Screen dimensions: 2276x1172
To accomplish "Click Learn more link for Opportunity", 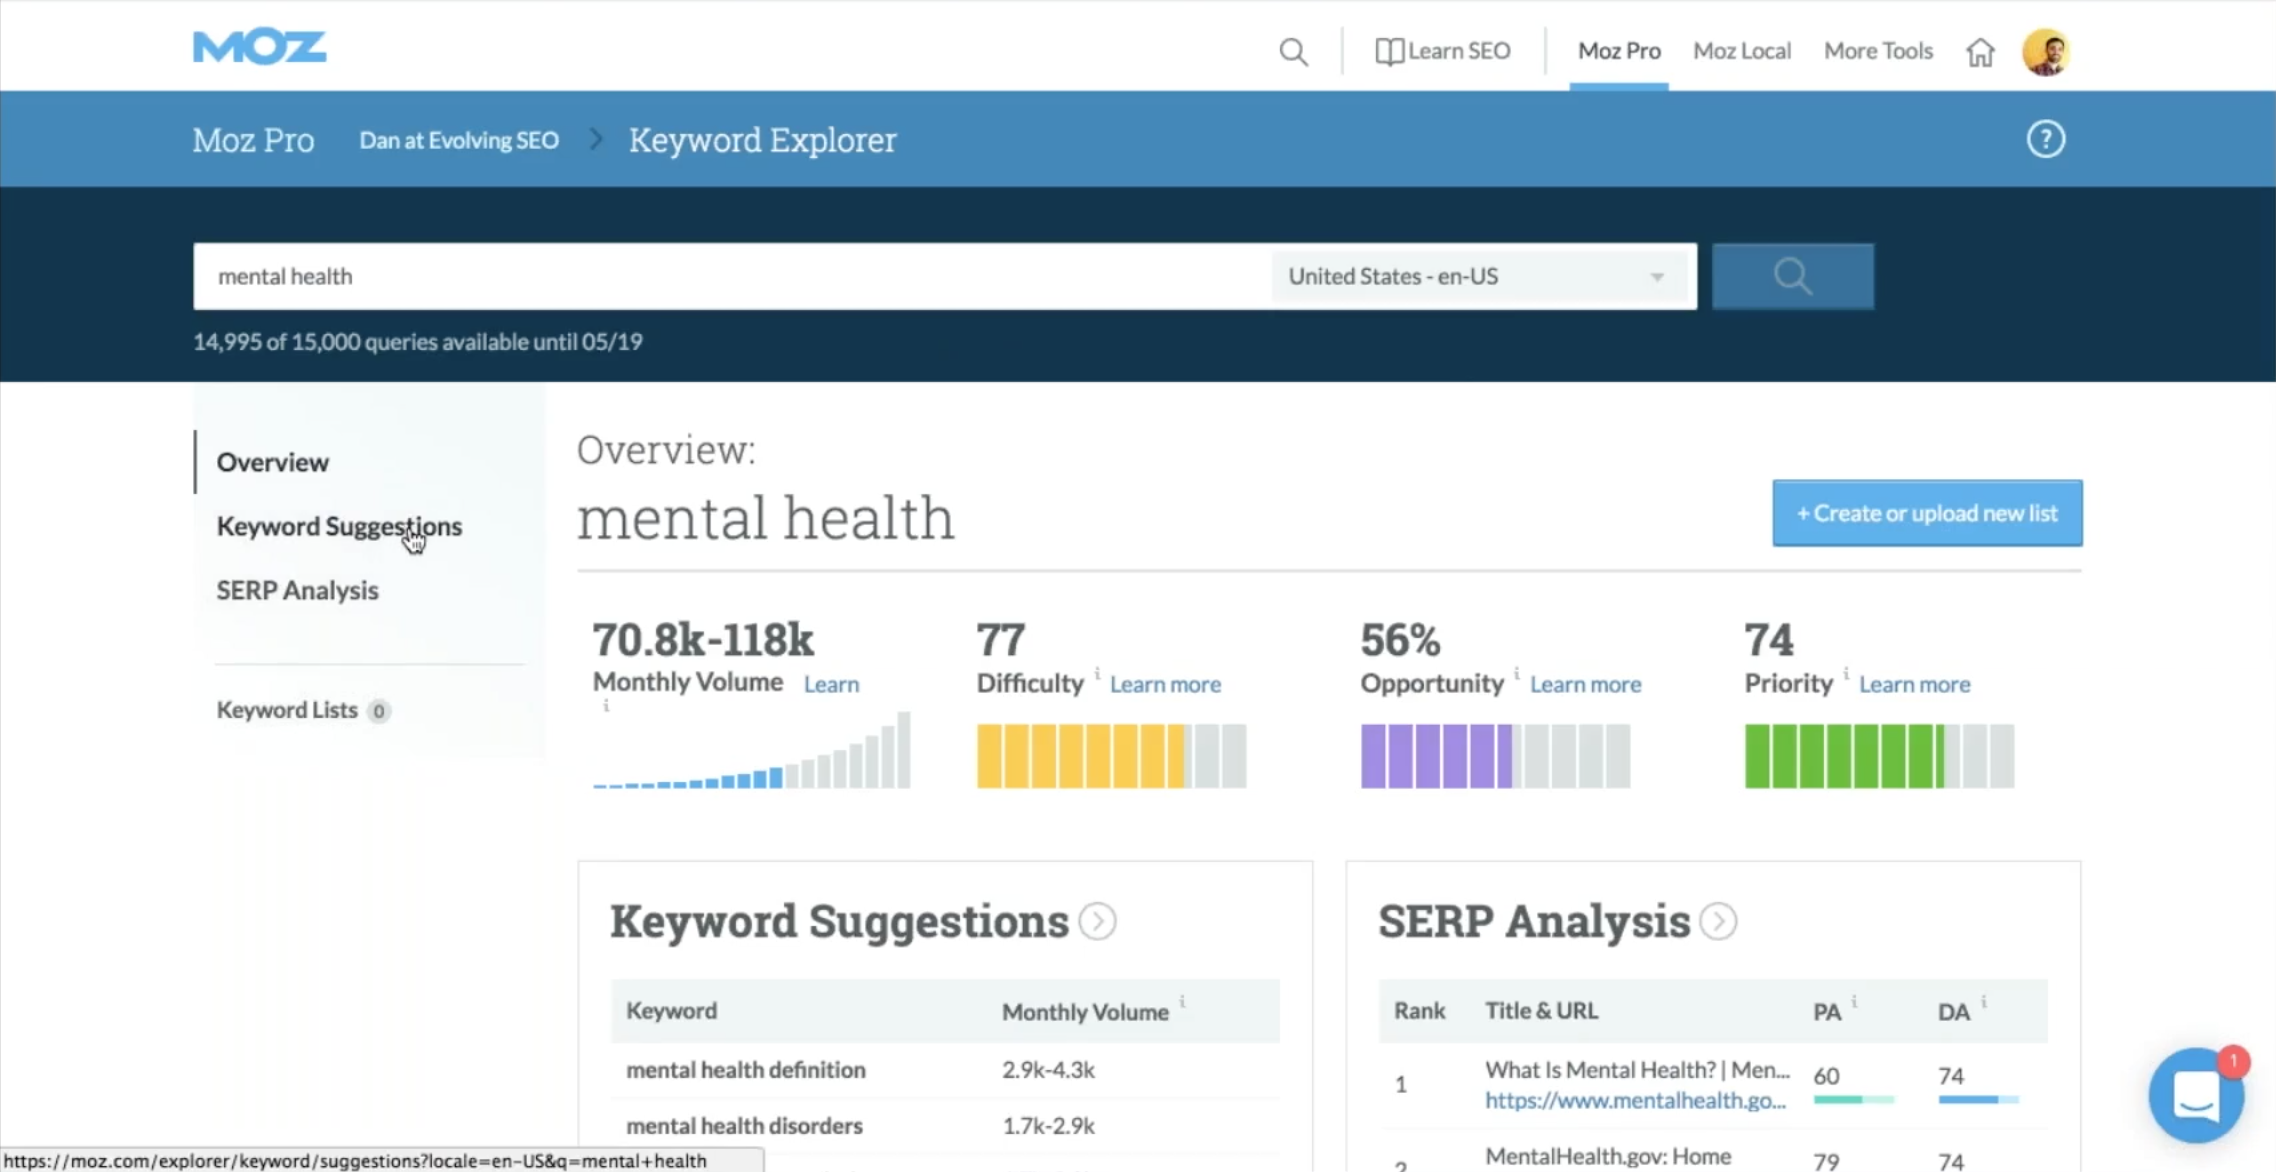I will [x=1585, y=684].
